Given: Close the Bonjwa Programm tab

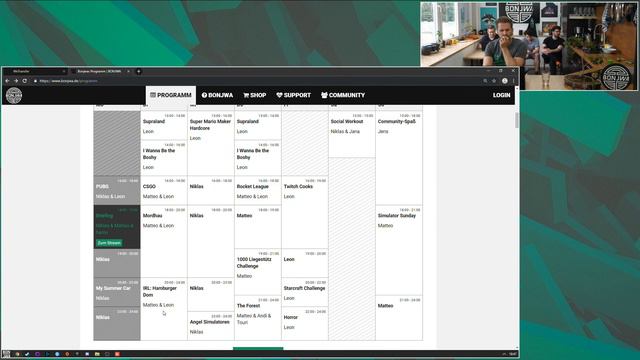Looking at the screenshot, I should pyautogui.click(x=128, y=71).
